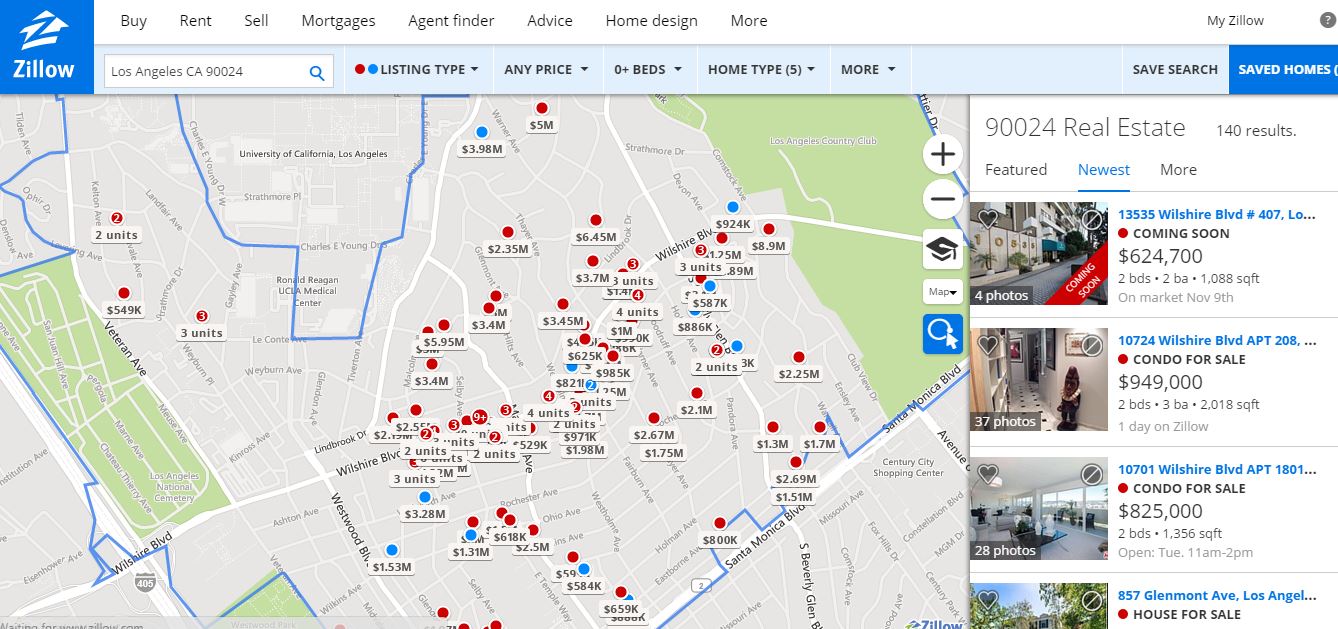Switch to the Newest results tab

[x=1104, y=170]
